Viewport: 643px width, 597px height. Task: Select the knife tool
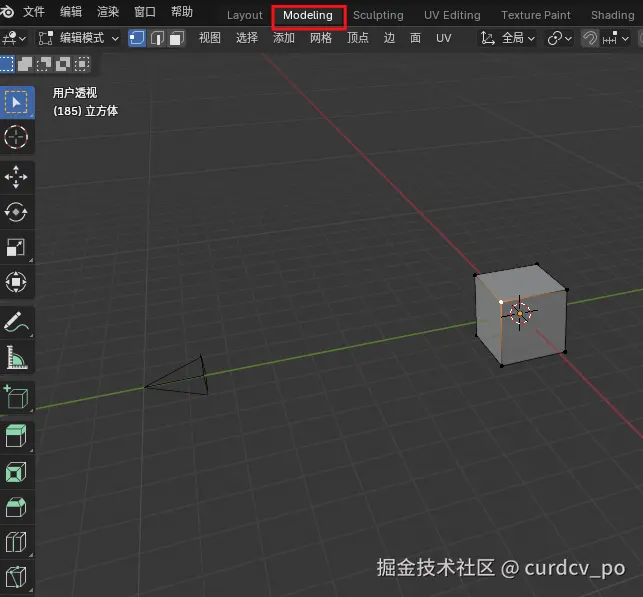point(16,577)
